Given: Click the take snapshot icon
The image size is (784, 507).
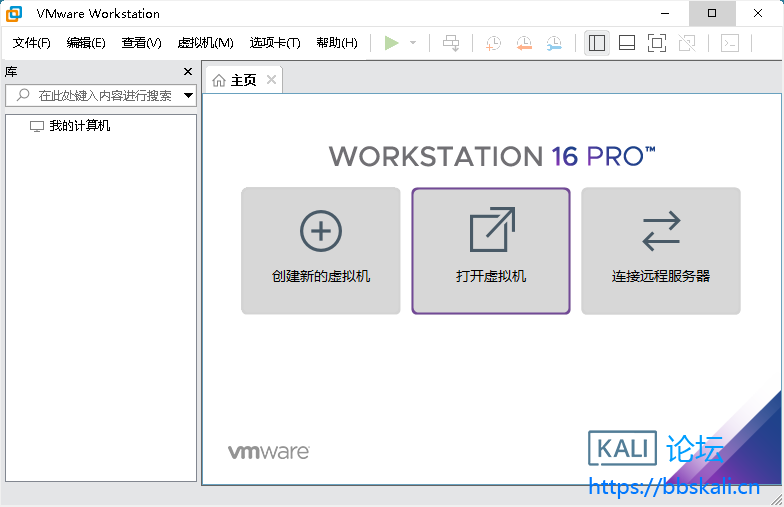Looking at the screenshot, I should (493, 43).
